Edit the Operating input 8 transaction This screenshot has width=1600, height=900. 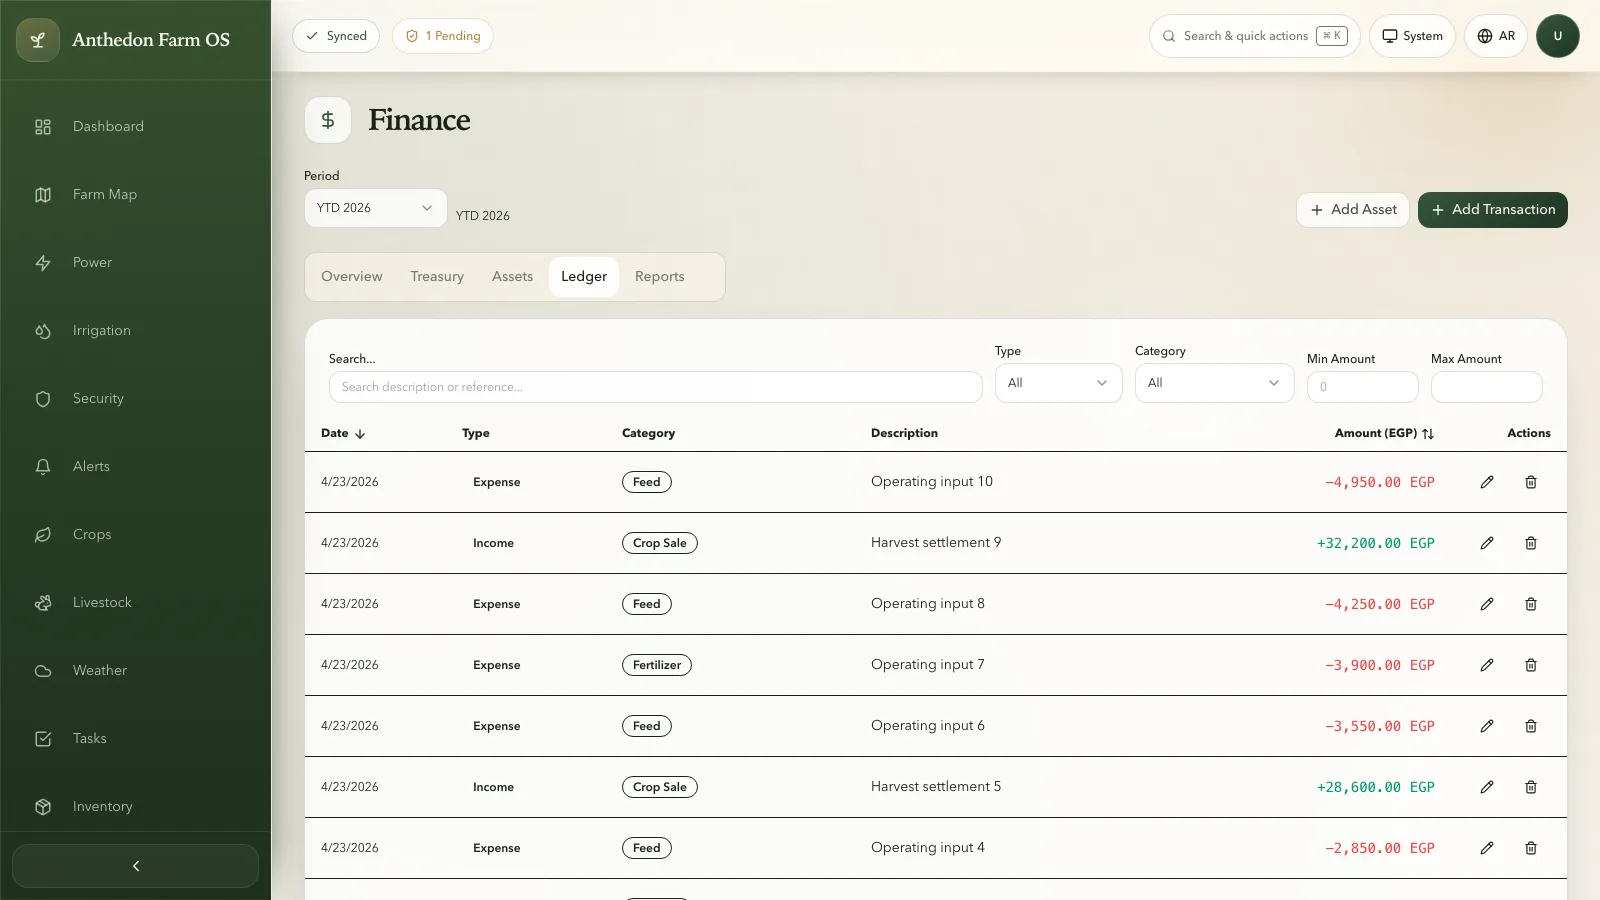[1487, 604]
